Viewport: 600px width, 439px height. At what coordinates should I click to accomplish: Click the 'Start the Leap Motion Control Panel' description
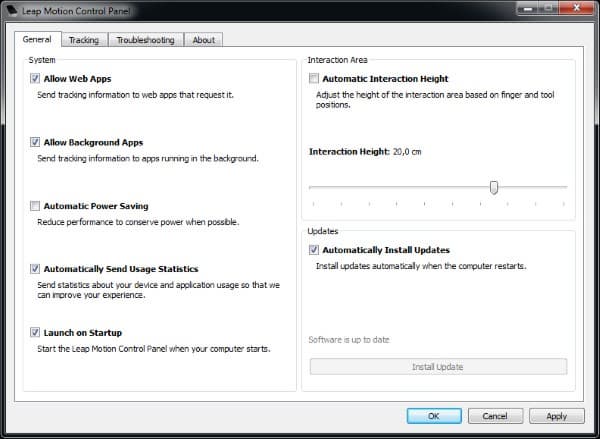click(x=154, y=349)
